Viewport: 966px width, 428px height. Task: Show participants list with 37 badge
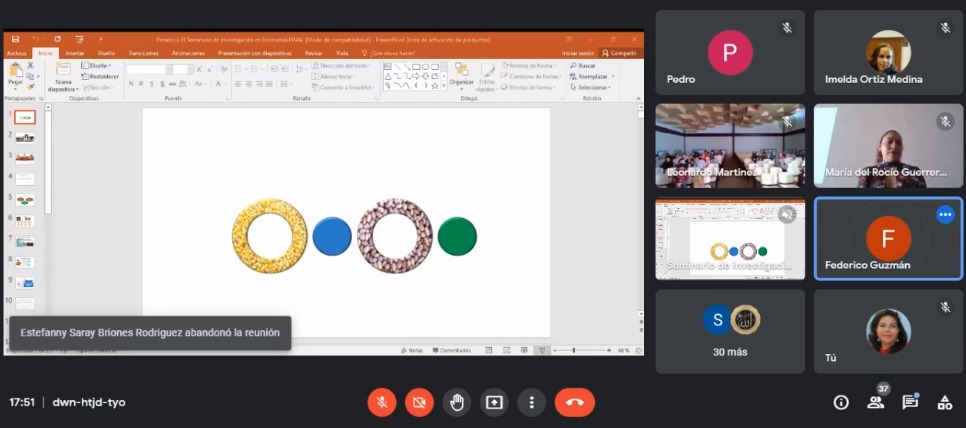pyautogui.click(x=876, y=402)
